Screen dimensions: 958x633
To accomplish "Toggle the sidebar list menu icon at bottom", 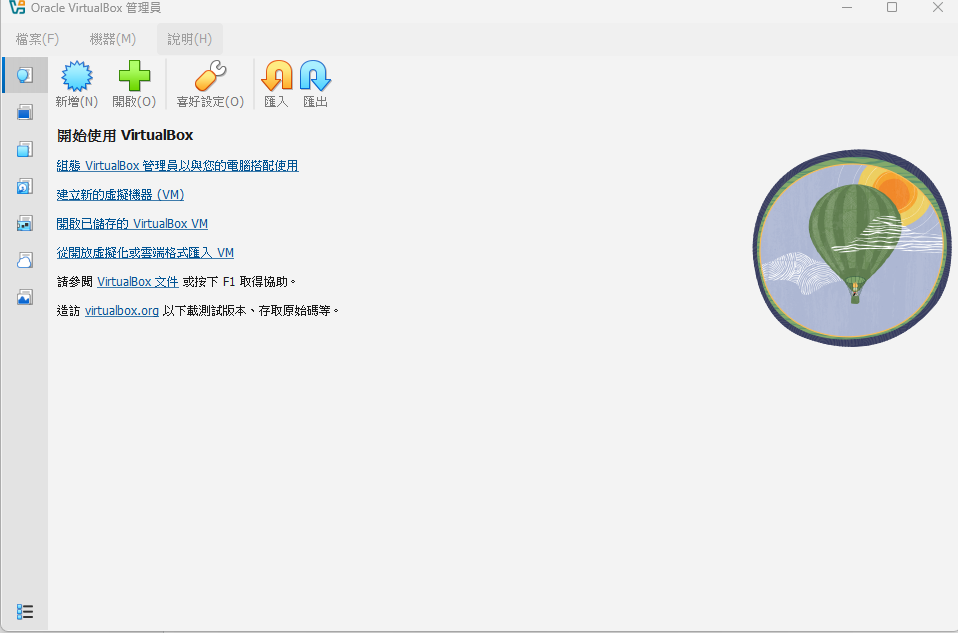I will point(24,612).
